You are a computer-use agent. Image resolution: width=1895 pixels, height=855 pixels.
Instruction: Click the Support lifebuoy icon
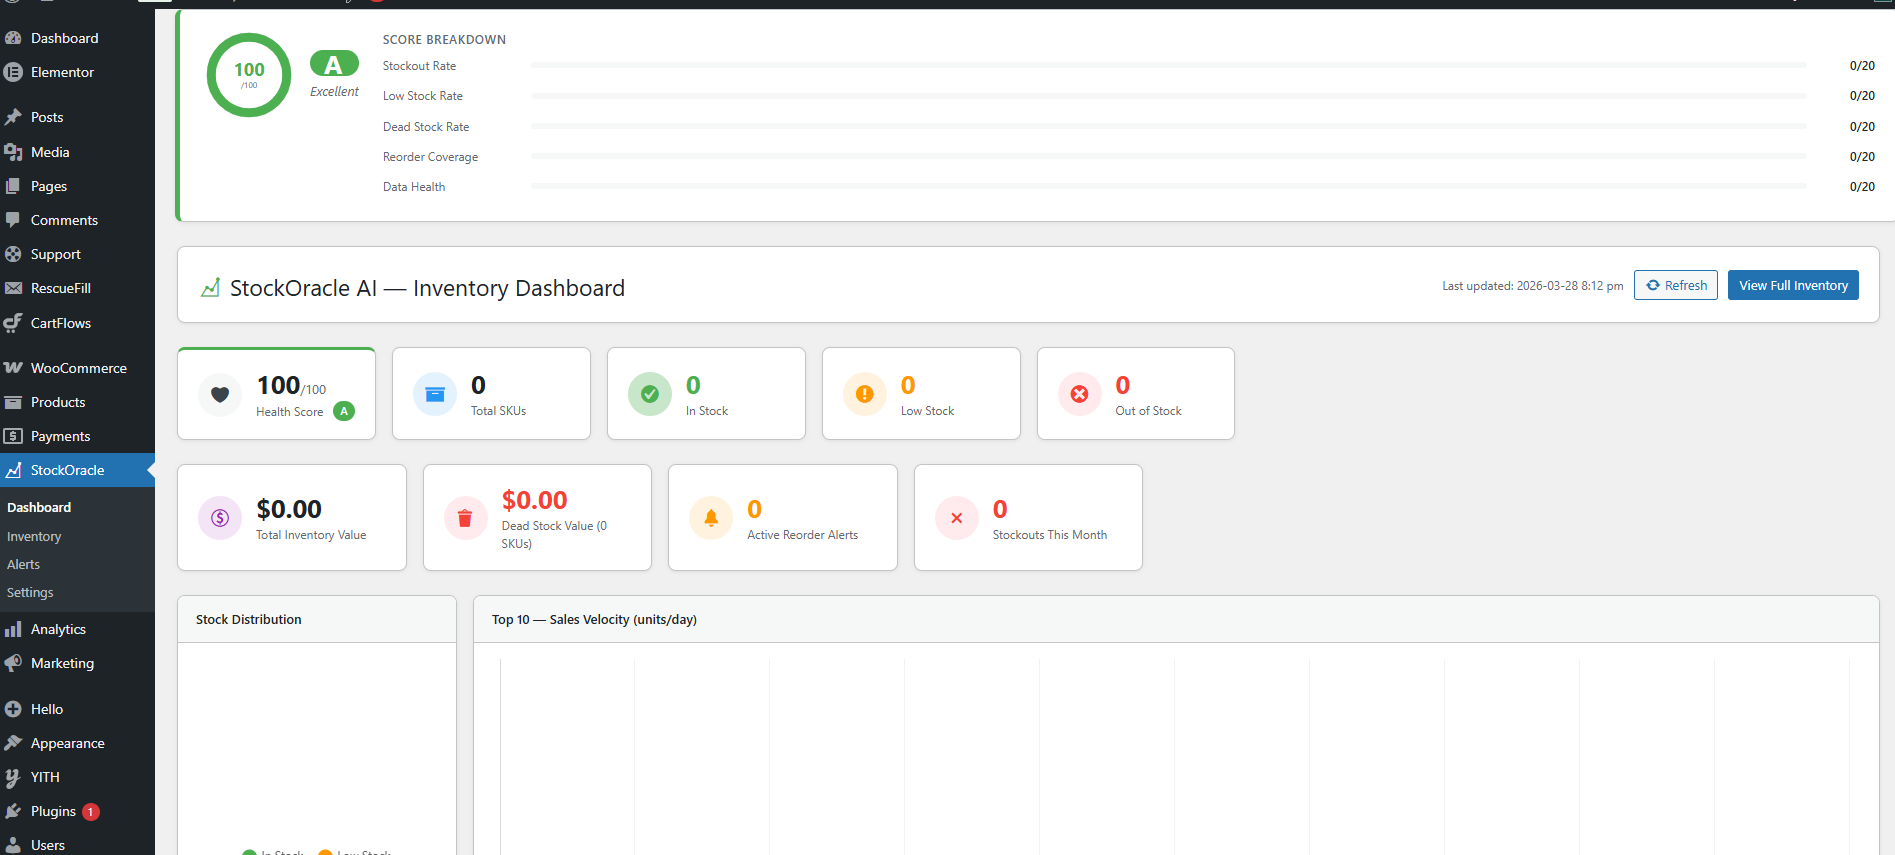click(x=13, y=254)
